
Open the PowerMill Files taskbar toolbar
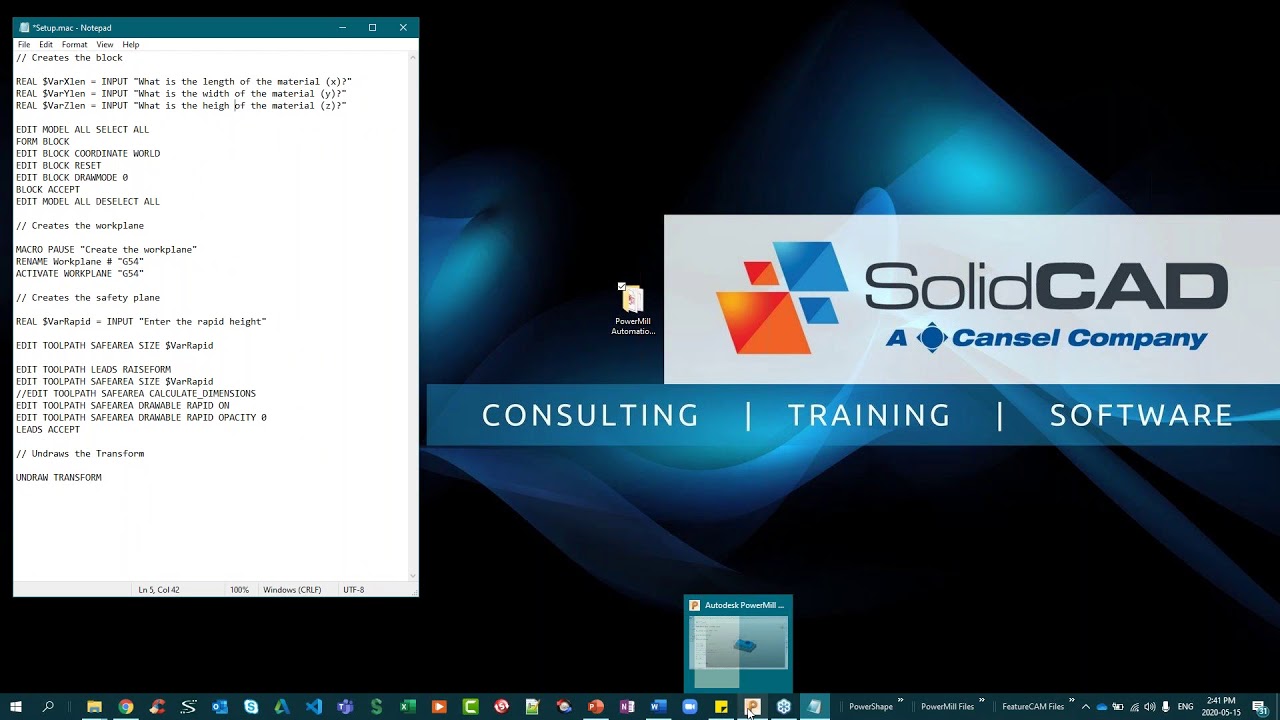[947, 706]
